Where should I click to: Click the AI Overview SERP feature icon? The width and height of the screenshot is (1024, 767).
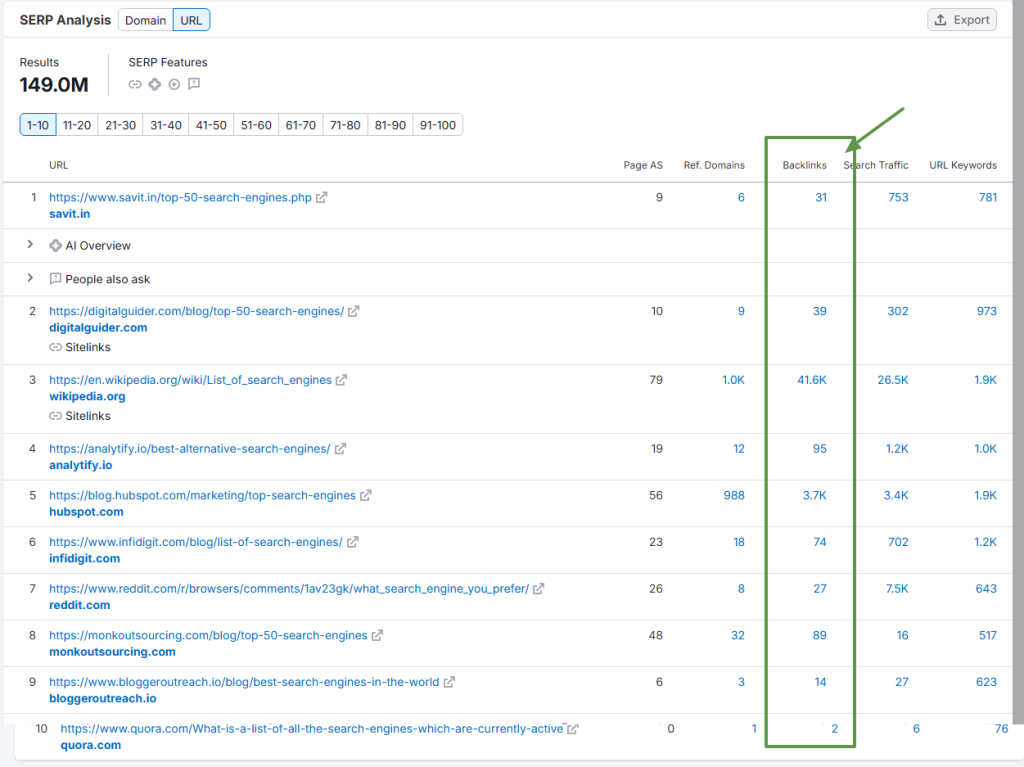154,84
